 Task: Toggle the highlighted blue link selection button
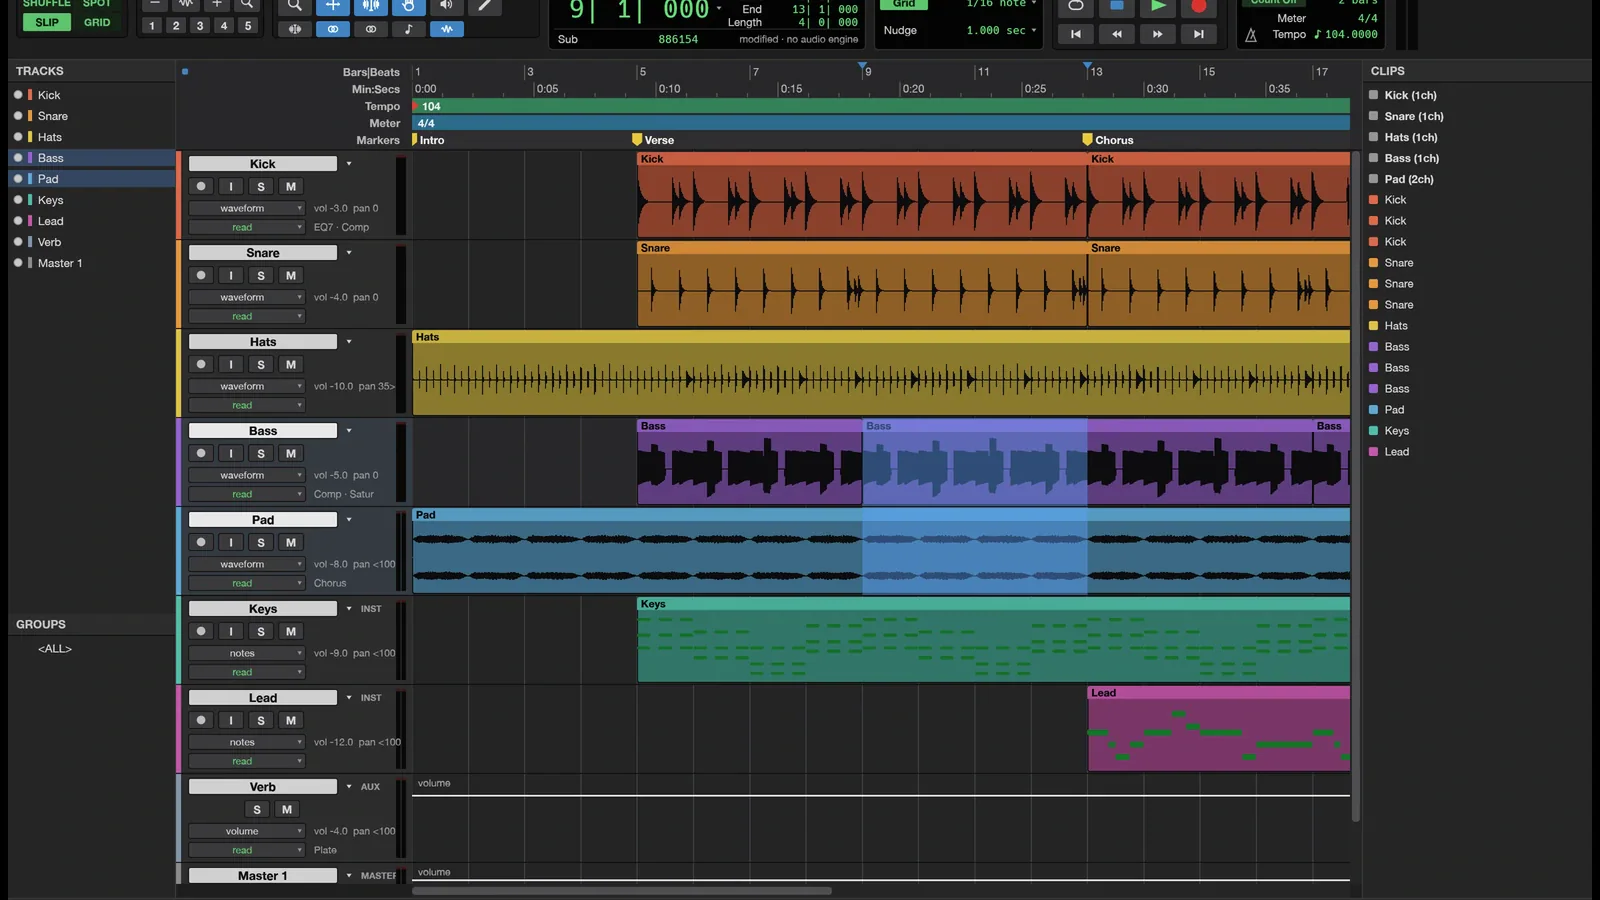tap(333, 29)
